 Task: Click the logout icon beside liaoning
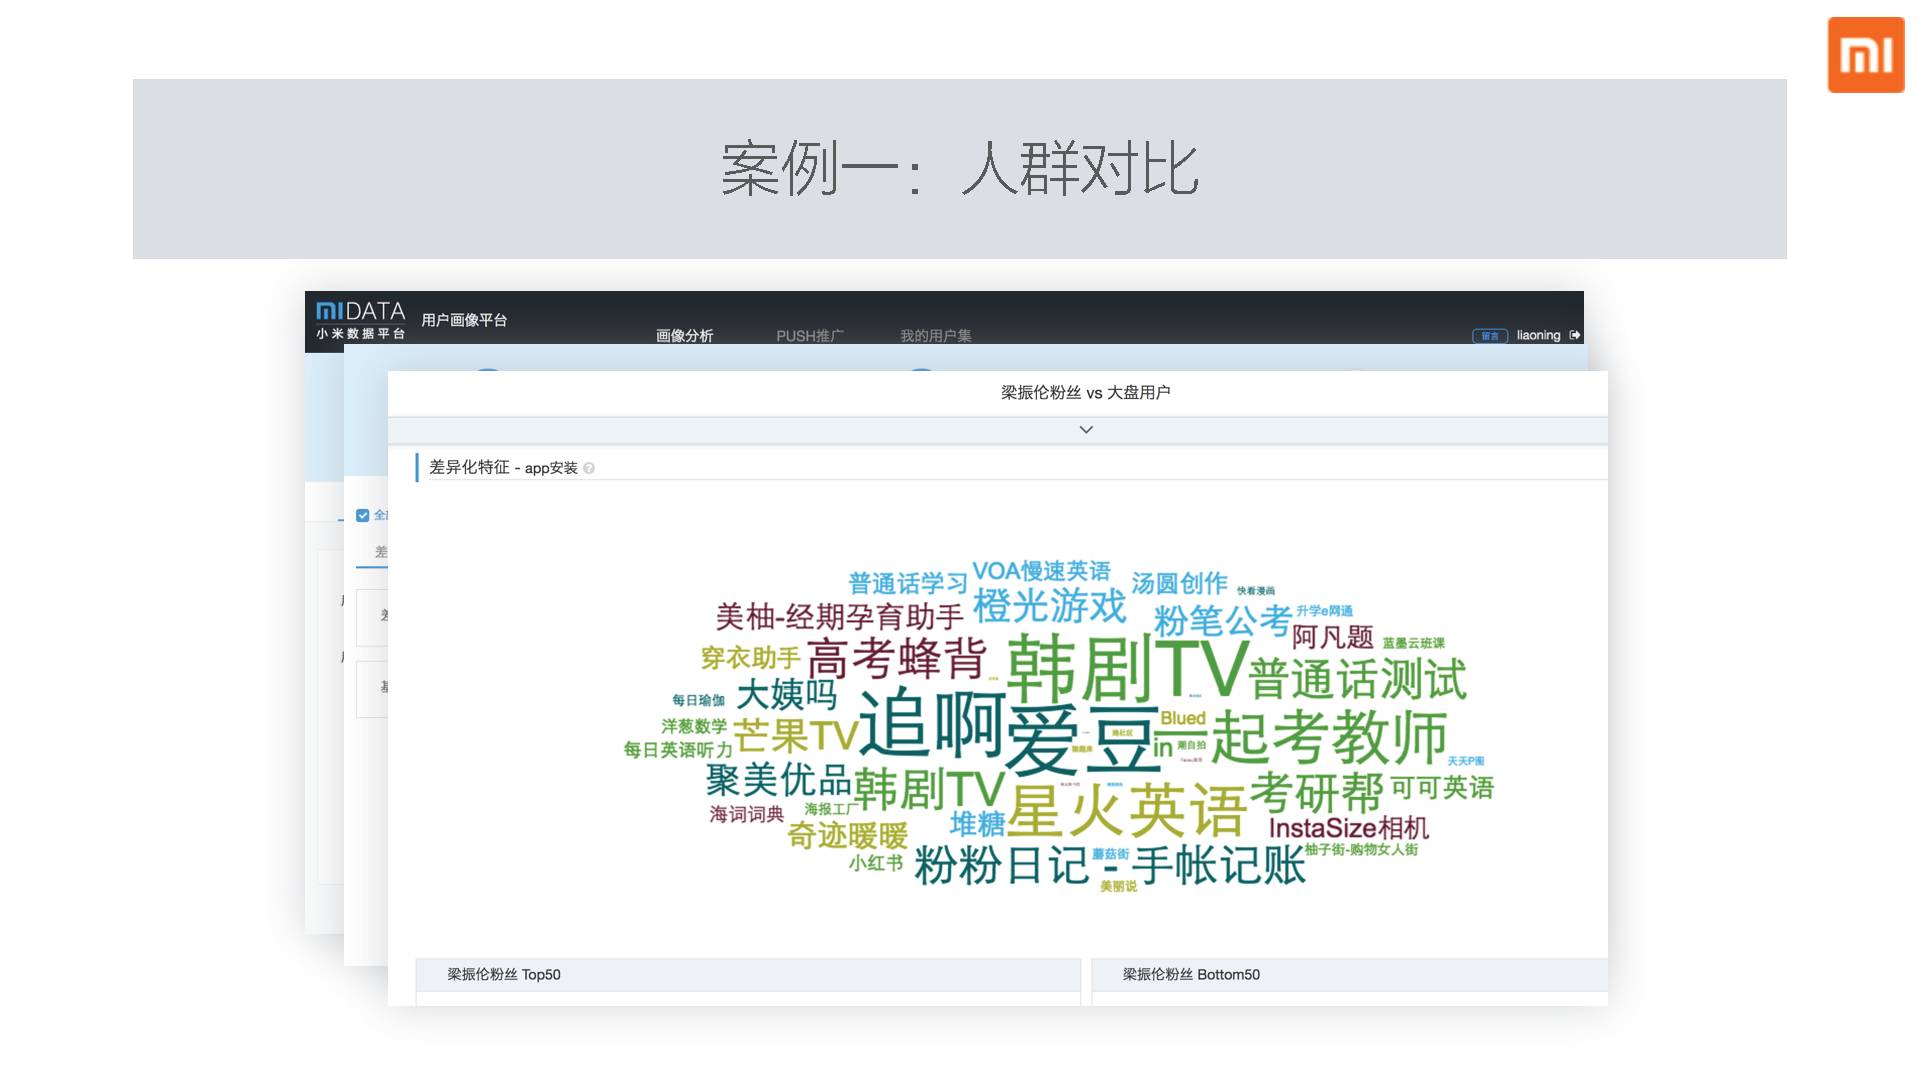pyautogui.click(x=1575, y=335)
